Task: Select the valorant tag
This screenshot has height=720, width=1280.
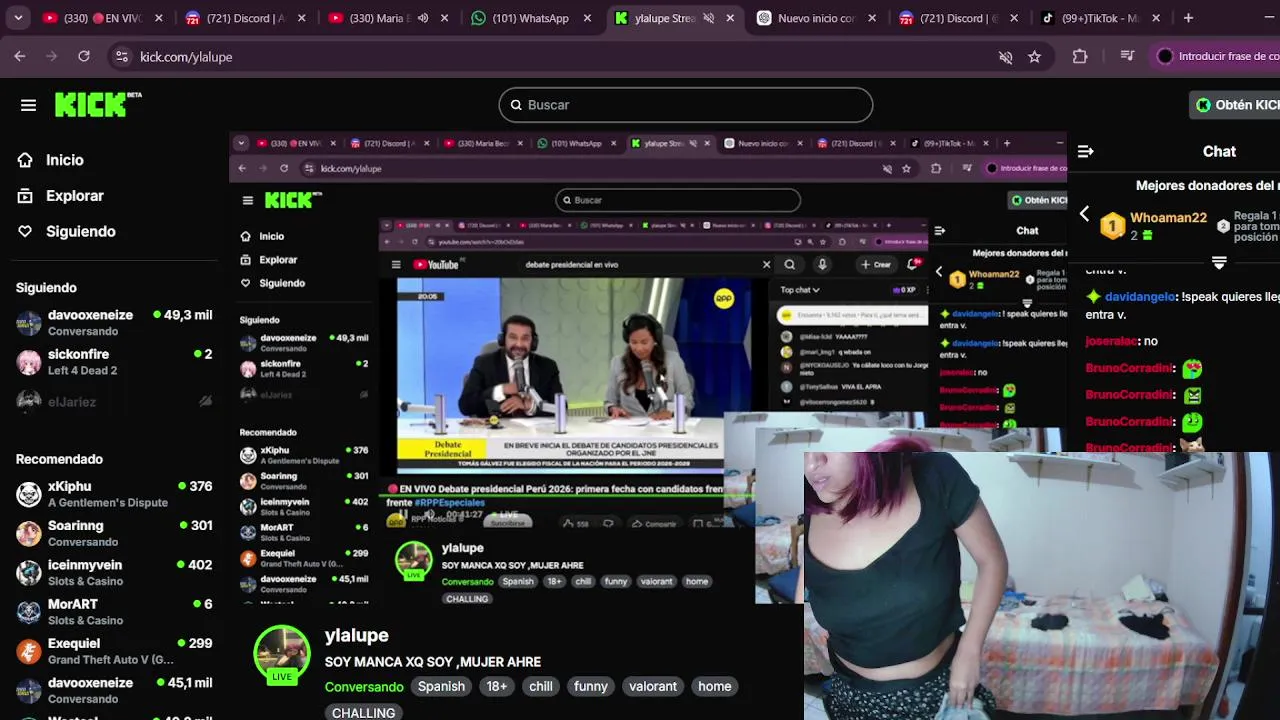Action: pyautogui.click(x=653, y=686)
